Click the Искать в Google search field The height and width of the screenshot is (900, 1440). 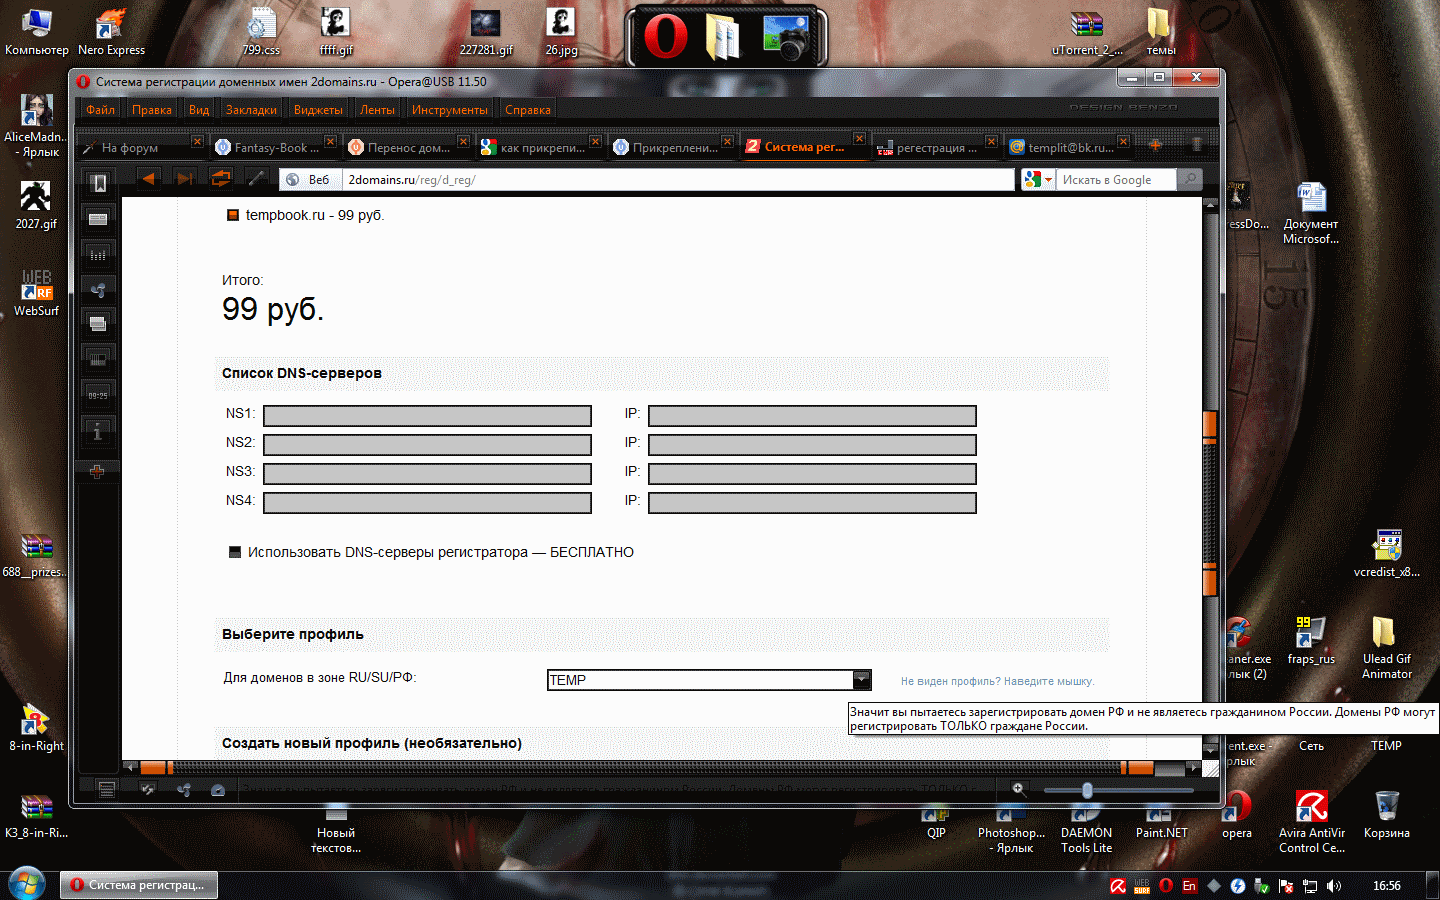tap(1117, 179)
